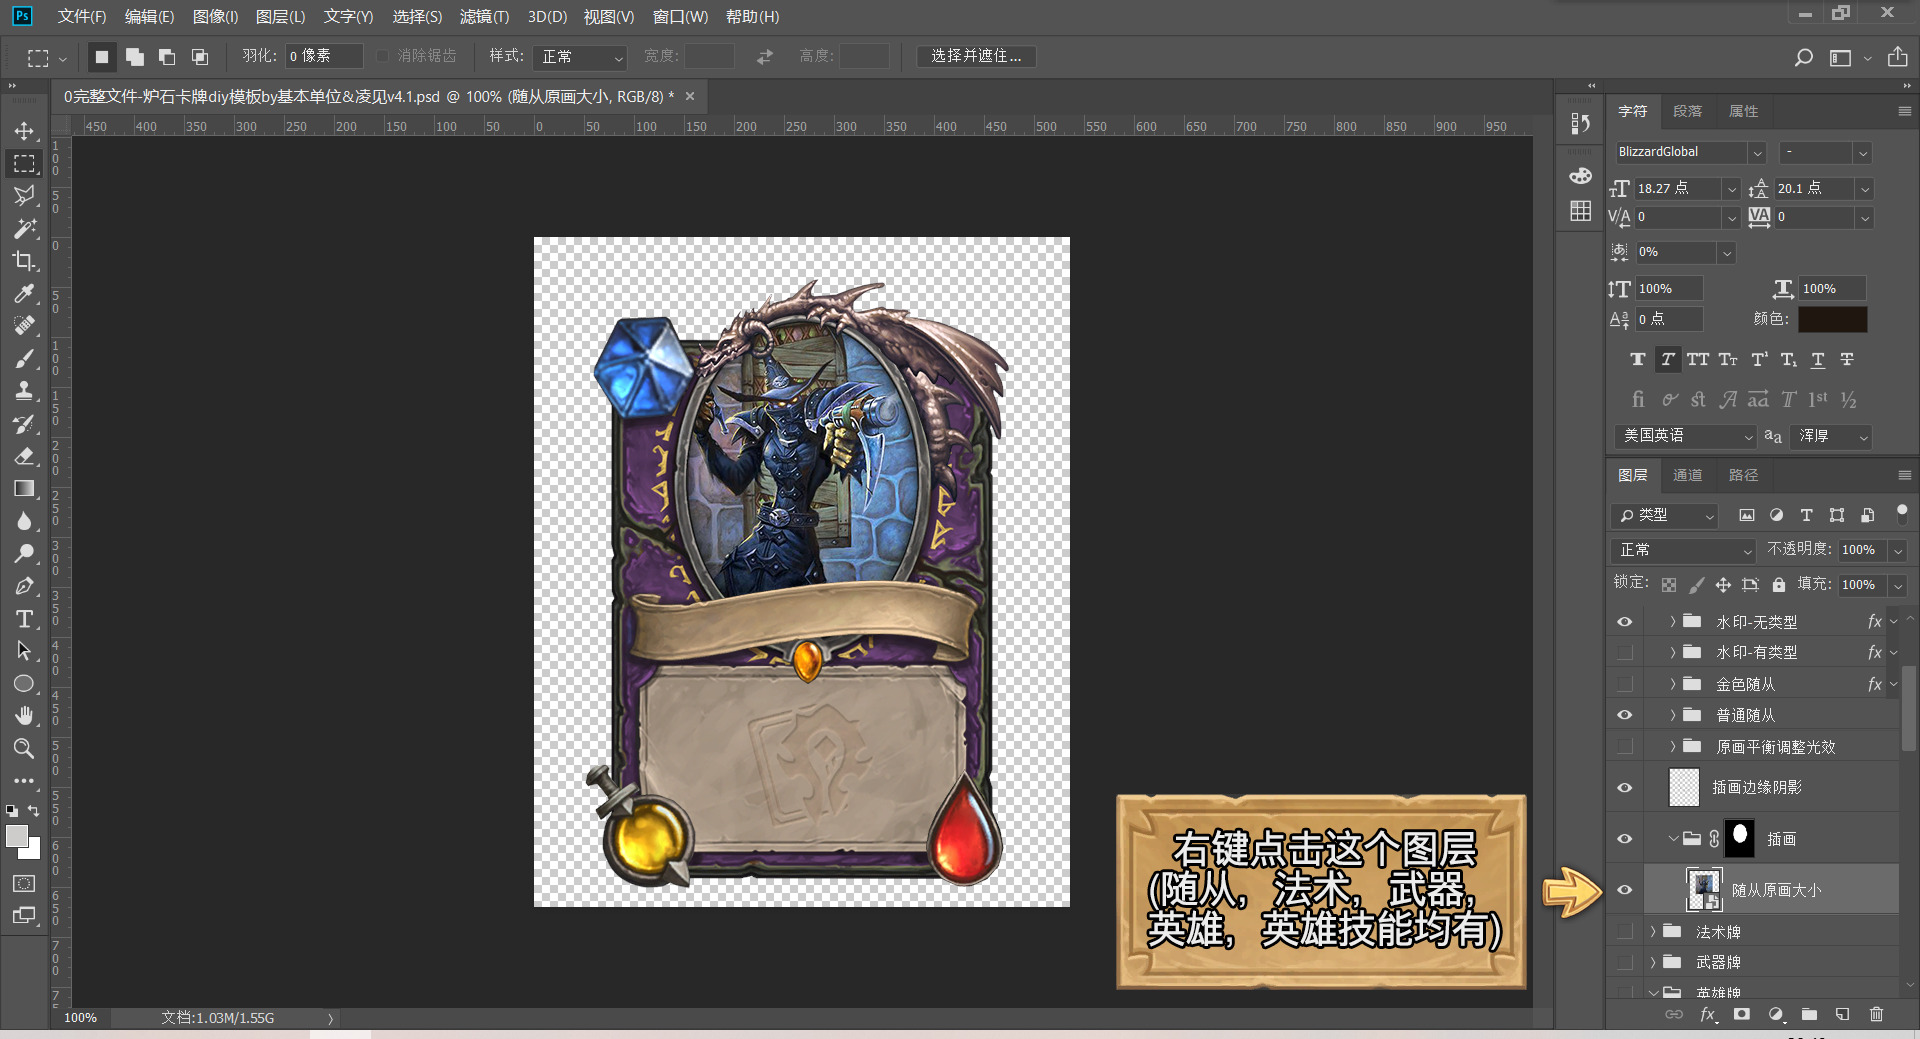Hide the 水印-无类型 layer group
The width and height of the screenshot is (1920, 1039).
coord(1624,622)
